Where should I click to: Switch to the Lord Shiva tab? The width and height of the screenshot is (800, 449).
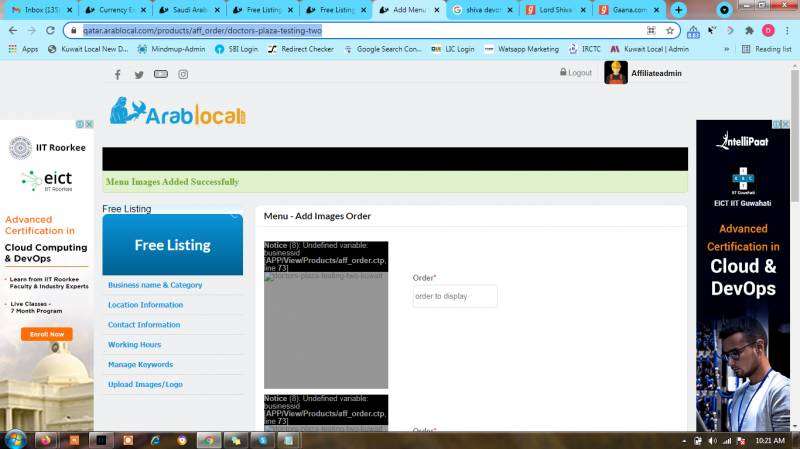[555, 10]
